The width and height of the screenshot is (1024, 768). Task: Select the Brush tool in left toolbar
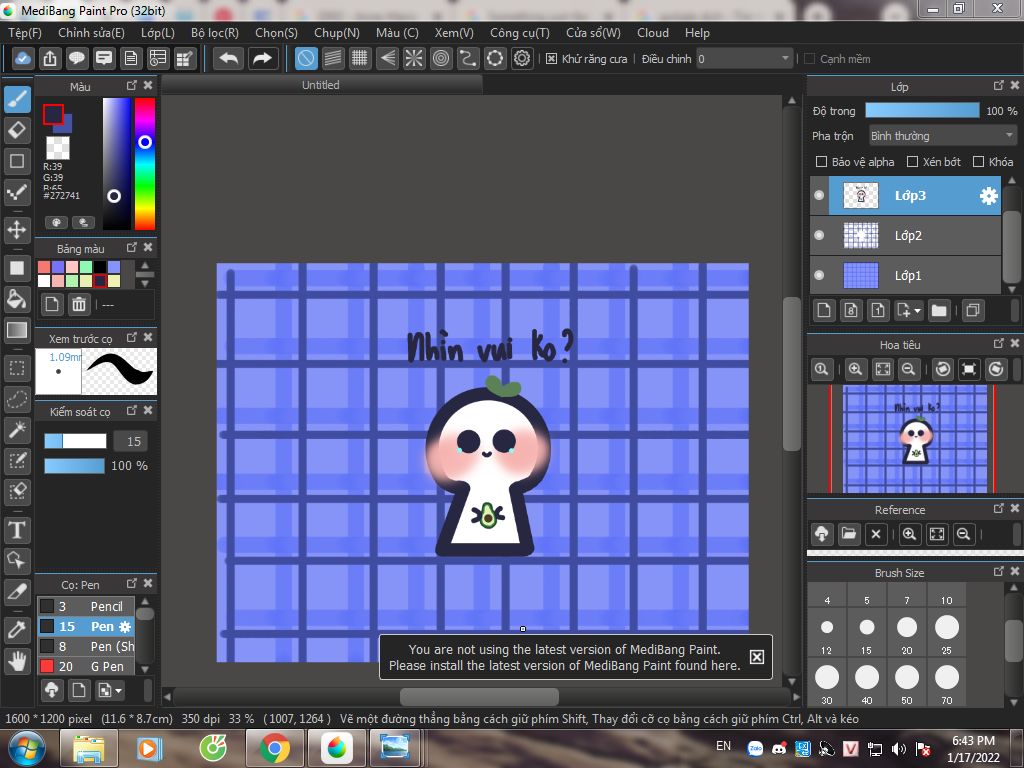(18, 100)
